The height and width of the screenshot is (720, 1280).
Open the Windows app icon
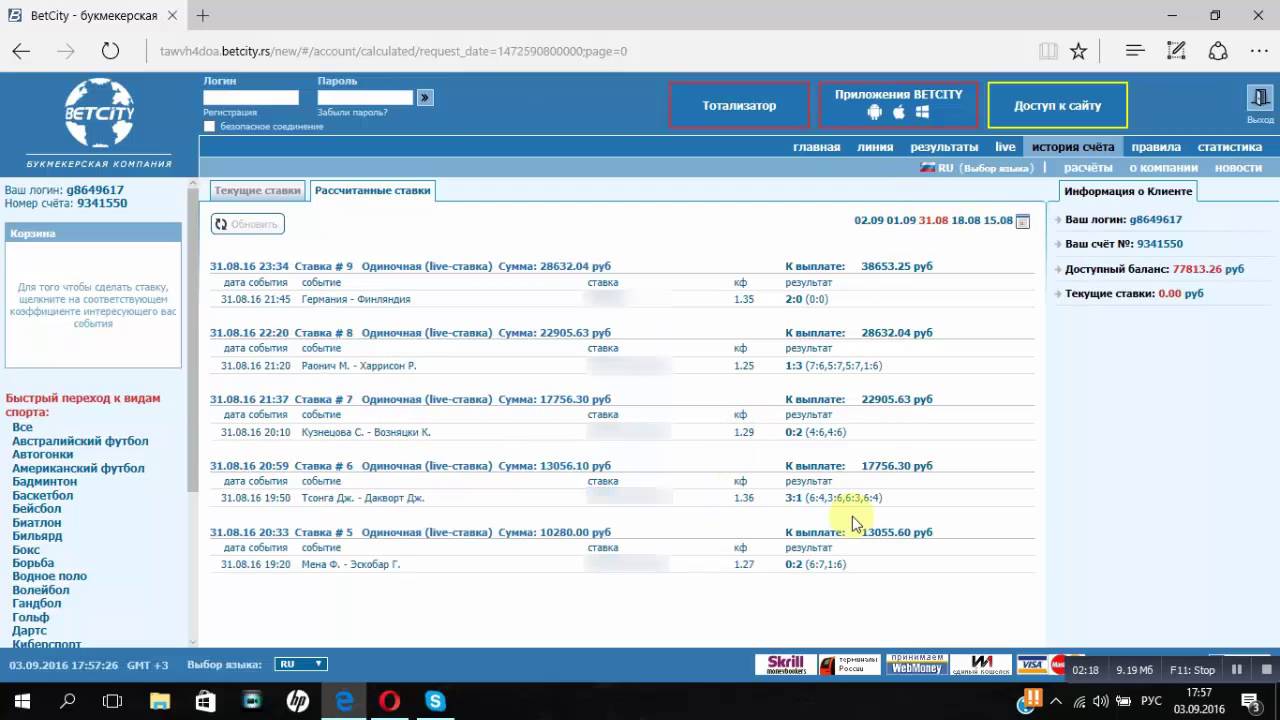[922, 112]
